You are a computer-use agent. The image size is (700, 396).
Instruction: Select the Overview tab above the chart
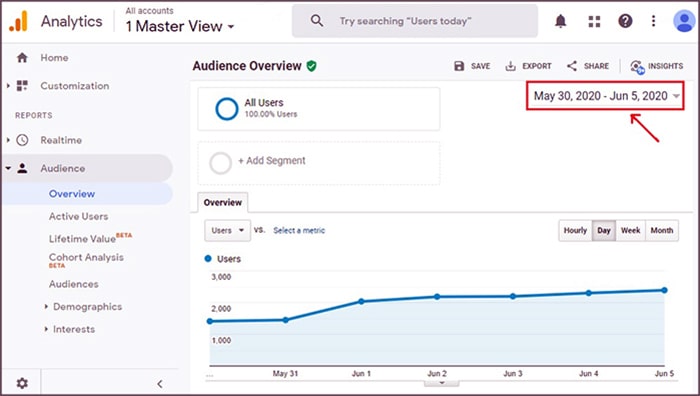coord(222,202)
